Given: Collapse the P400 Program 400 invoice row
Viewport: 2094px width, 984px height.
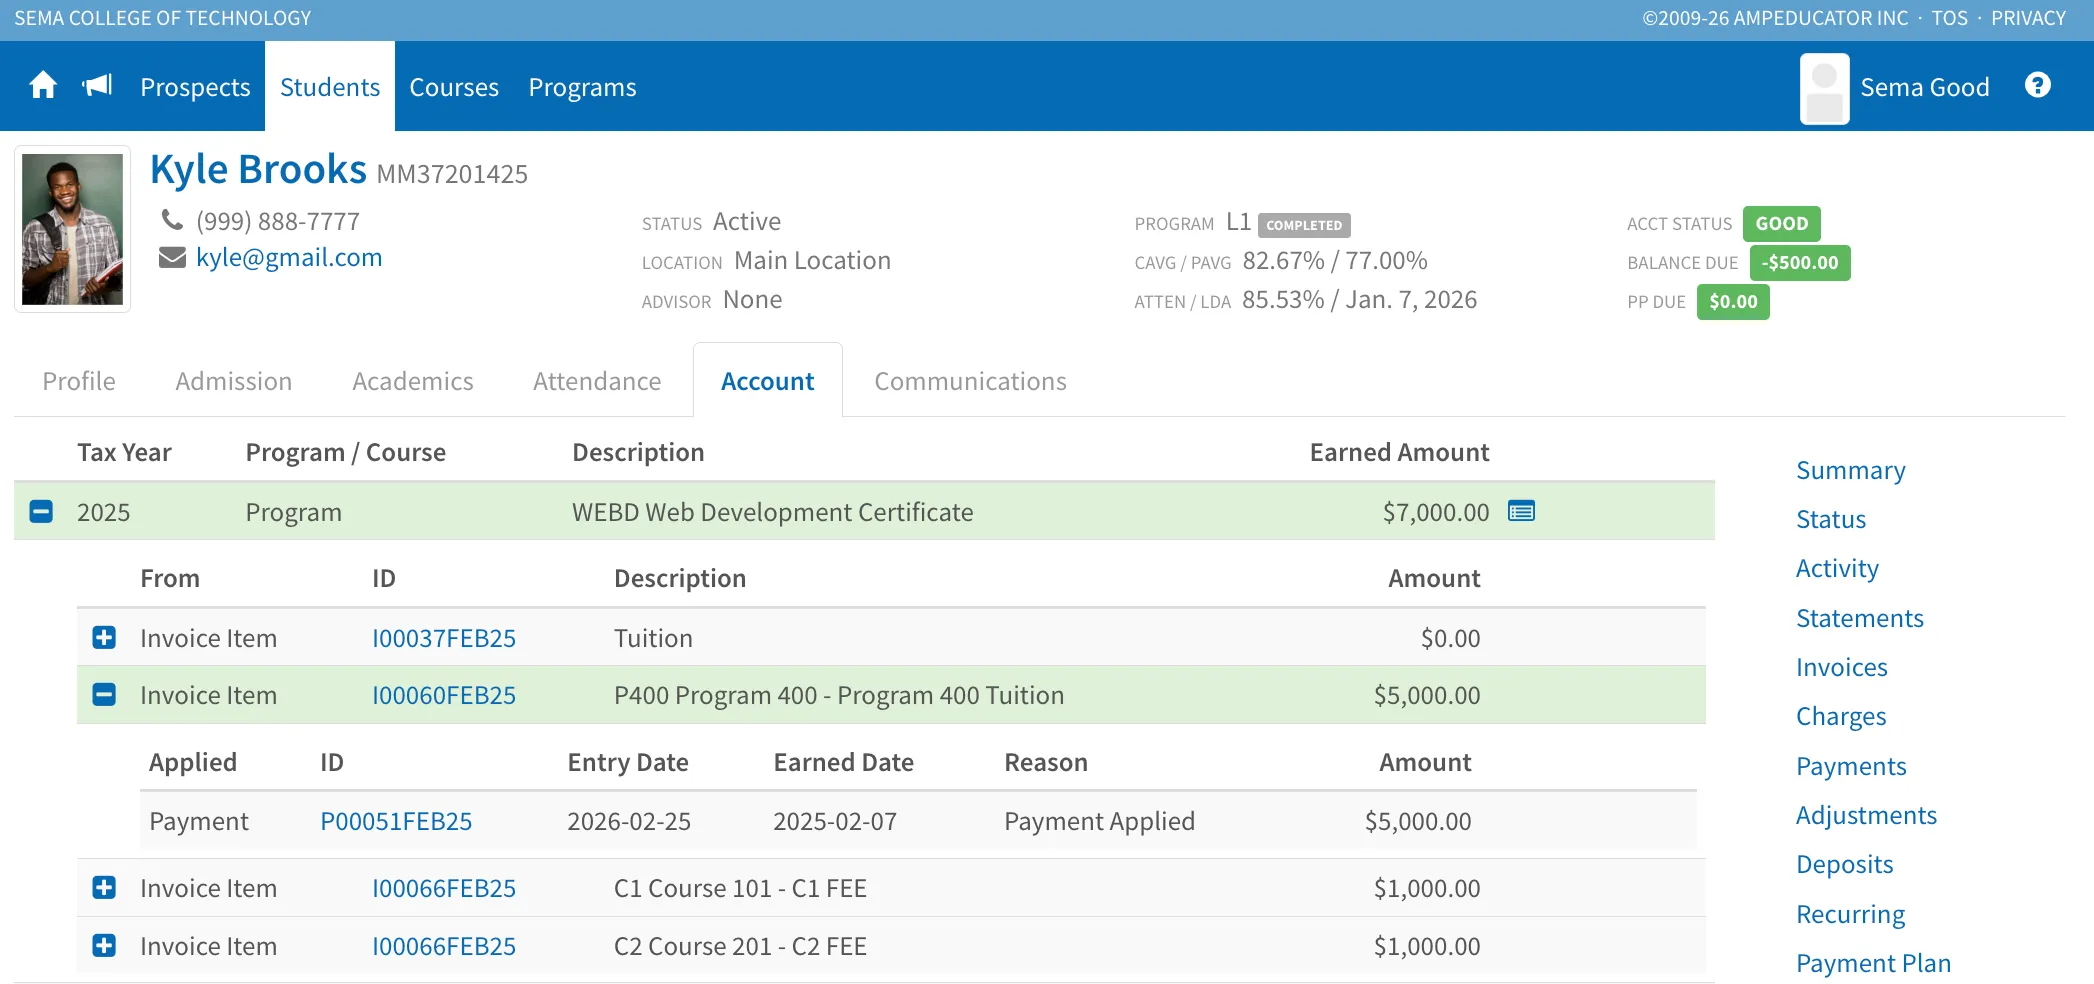Looking at the screenshot, I should (104, 694).
